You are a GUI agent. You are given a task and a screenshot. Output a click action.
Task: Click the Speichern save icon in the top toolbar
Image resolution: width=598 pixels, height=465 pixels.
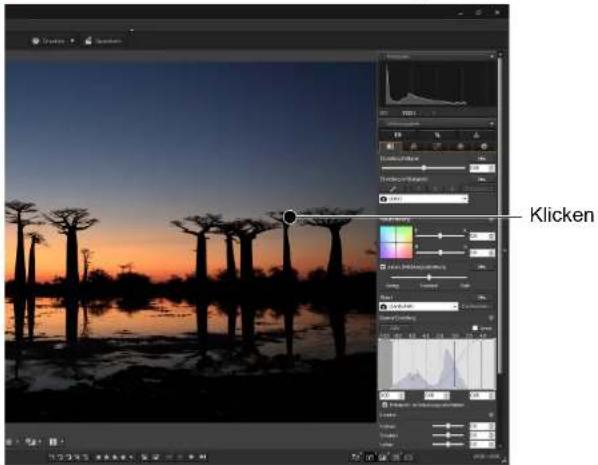coord(88,41)
